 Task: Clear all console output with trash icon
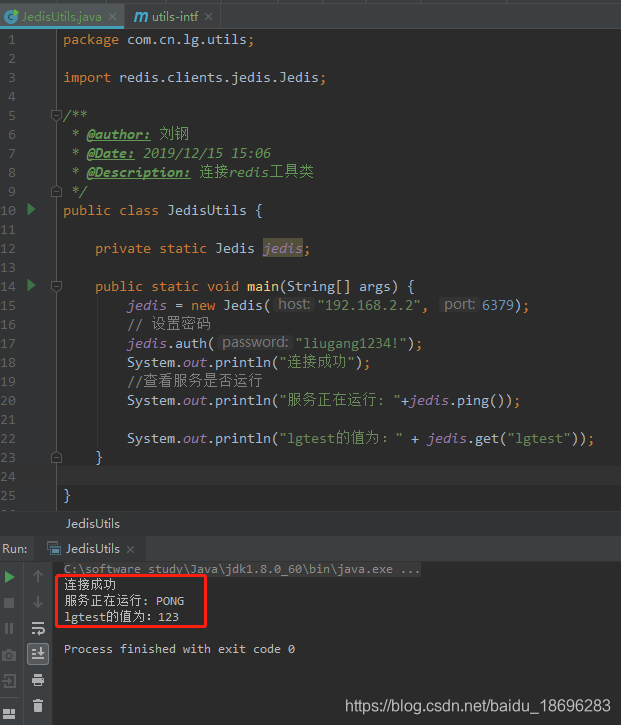(x=38, y=706)
